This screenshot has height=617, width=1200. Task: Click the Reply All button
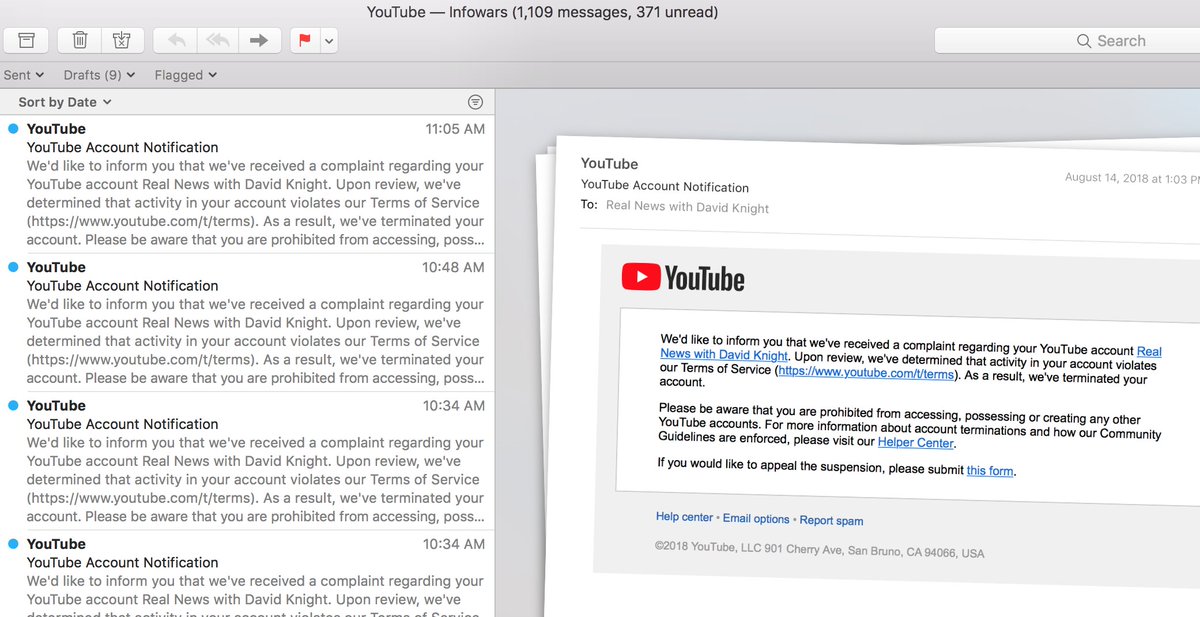(x=218, y=40)
